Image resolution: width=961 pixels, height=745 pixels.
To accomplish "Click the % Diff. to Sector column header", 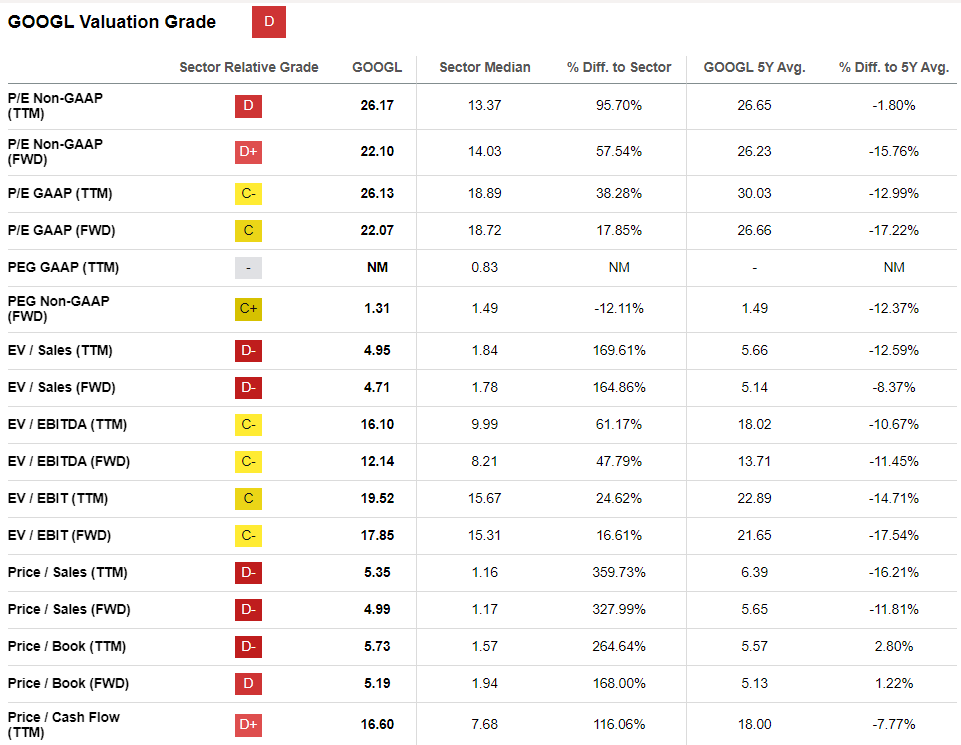I will (619, 68).
